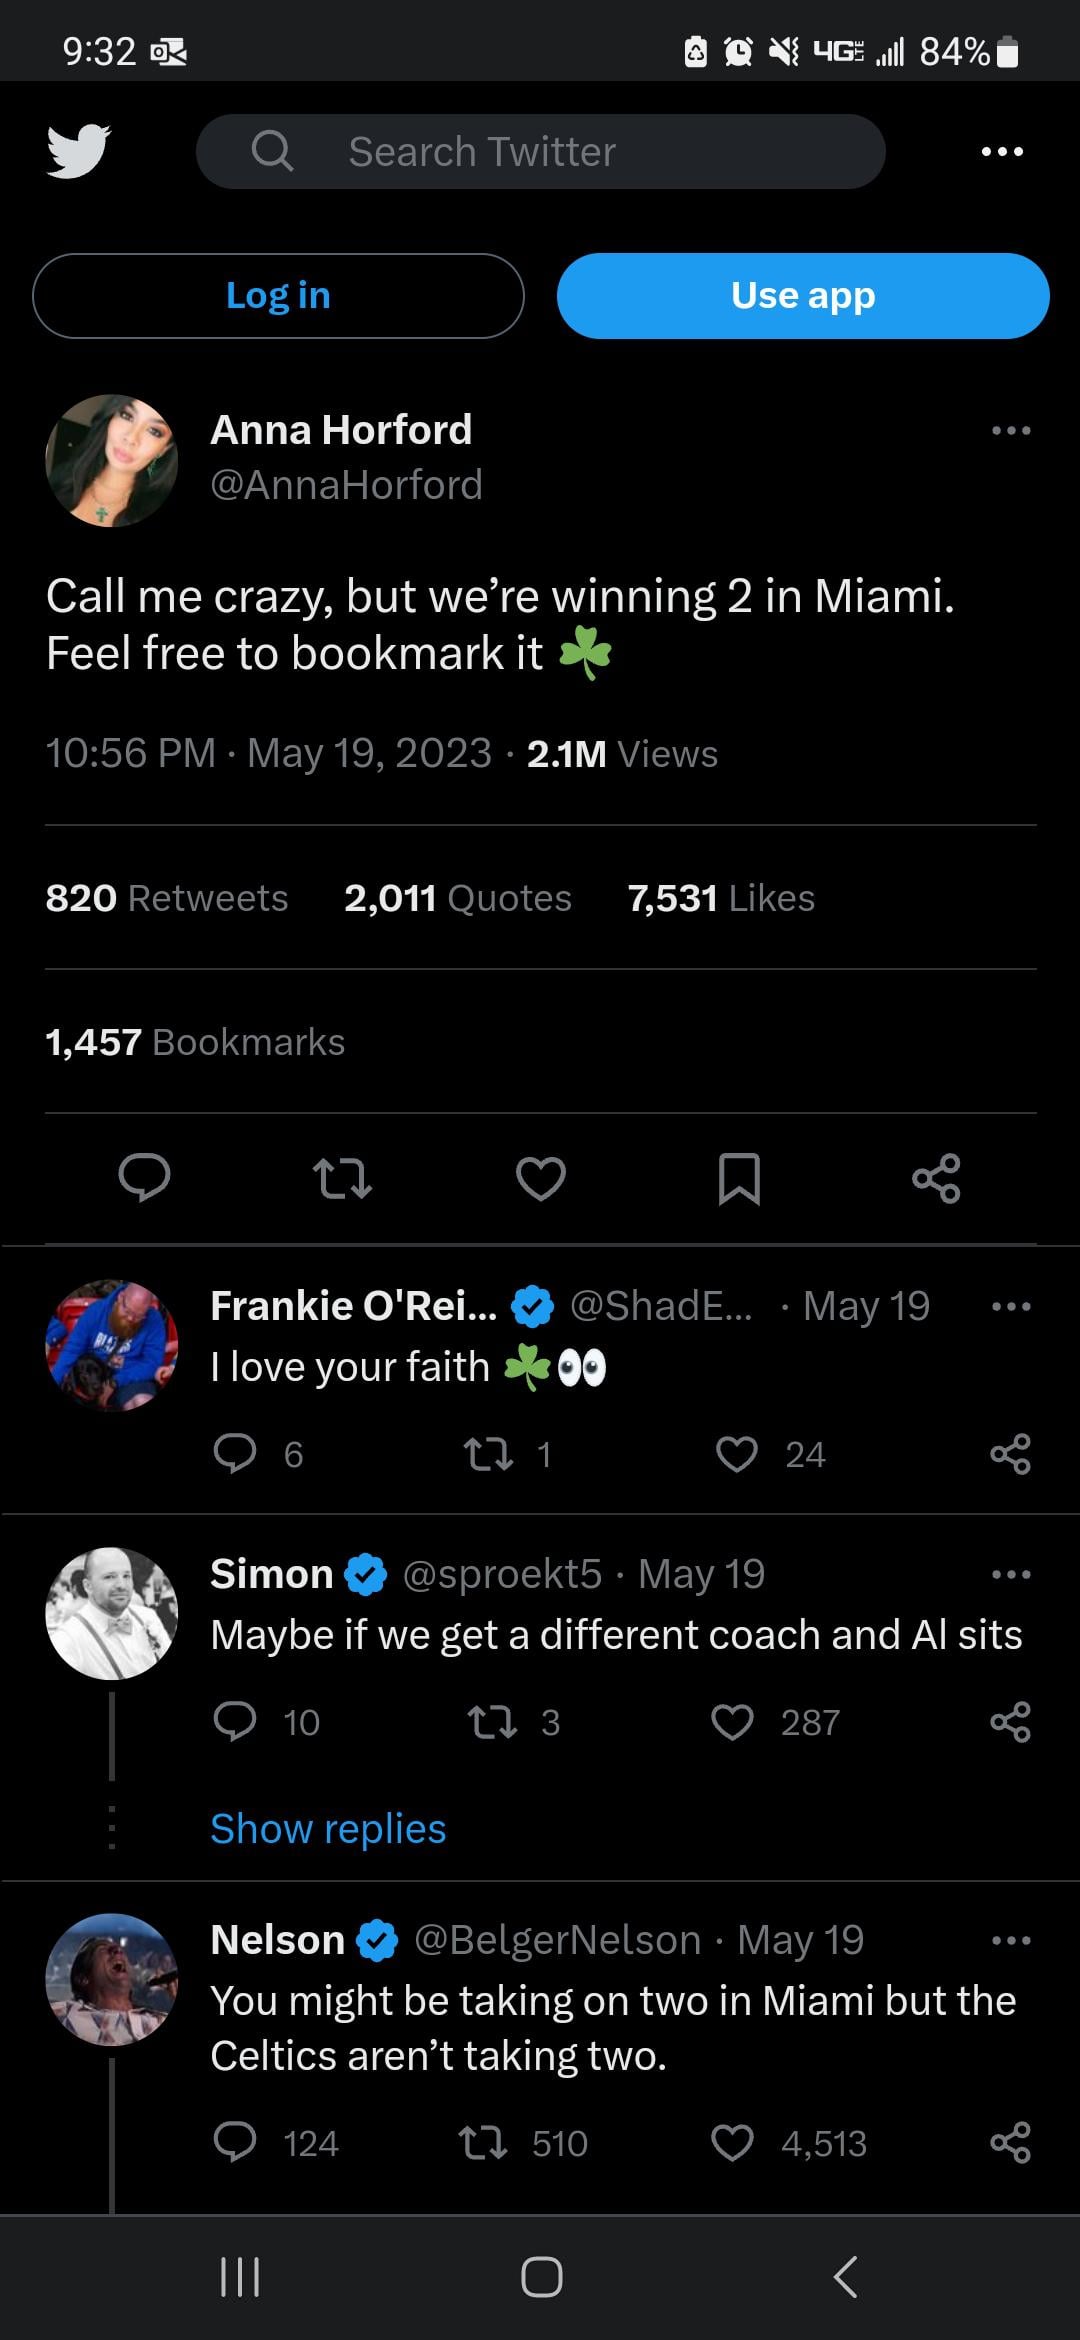Share Nelson's reply tweet

pos(1010,2143)
